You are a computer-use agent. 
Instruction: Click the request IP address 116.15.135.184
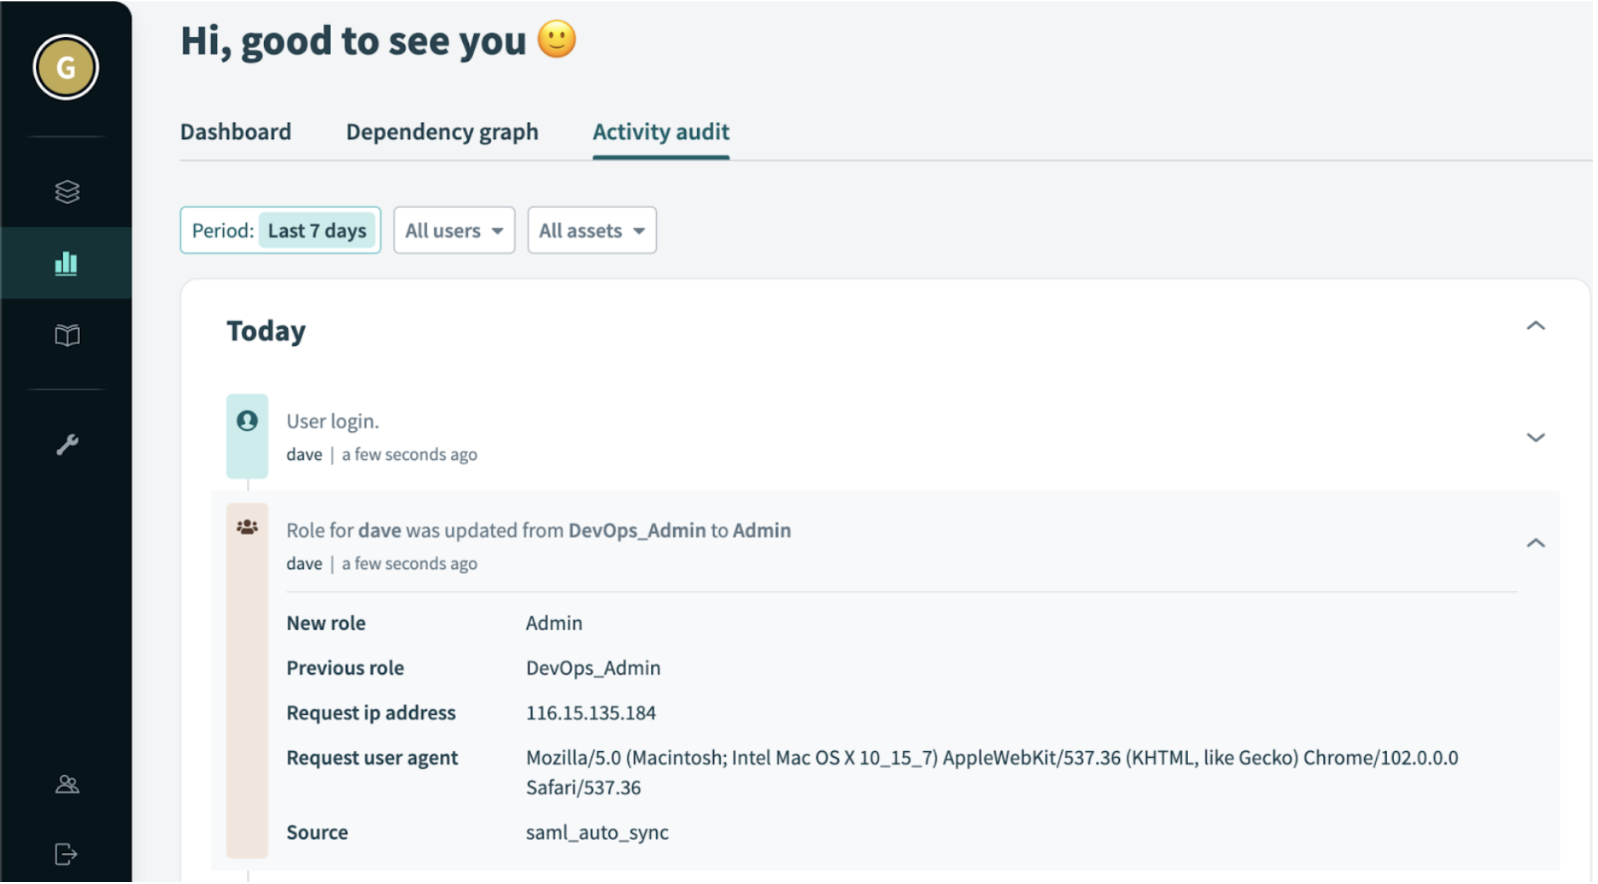[591, 713]
